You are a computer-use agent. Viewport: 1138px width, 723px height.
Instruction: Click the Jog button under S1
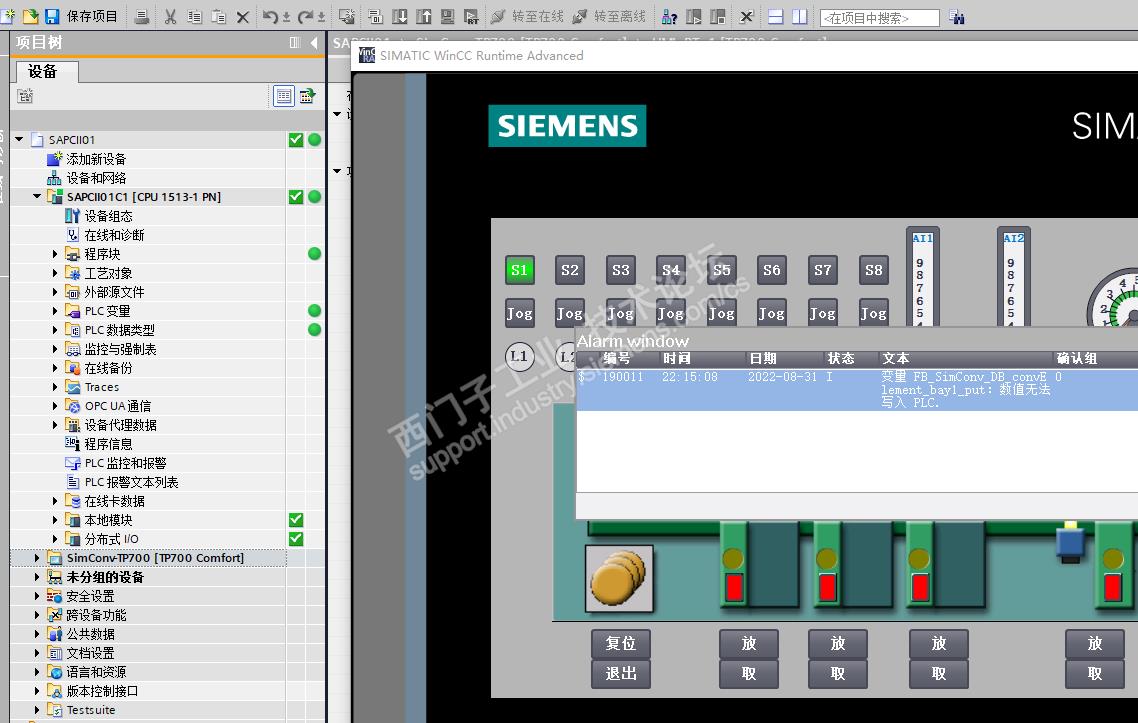pos(520,314)
